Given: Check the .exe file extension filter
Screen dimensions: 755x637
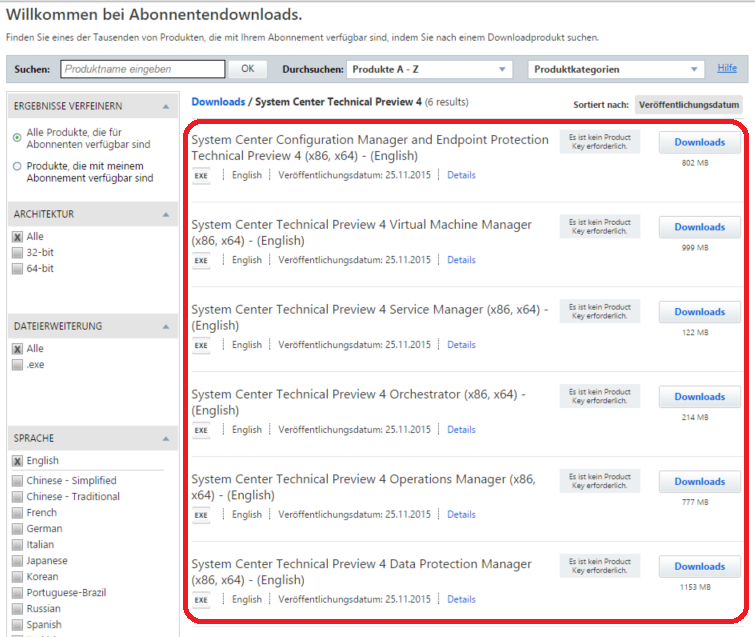Looking at the screenshot, I should 17,365.
